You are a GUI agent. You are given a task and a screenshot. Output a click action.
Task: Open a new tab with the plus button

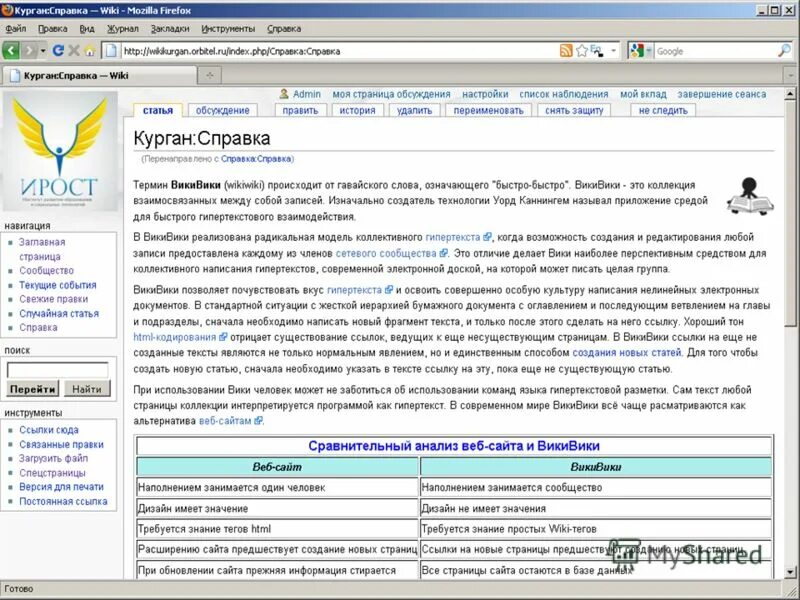tap(210, 76)
